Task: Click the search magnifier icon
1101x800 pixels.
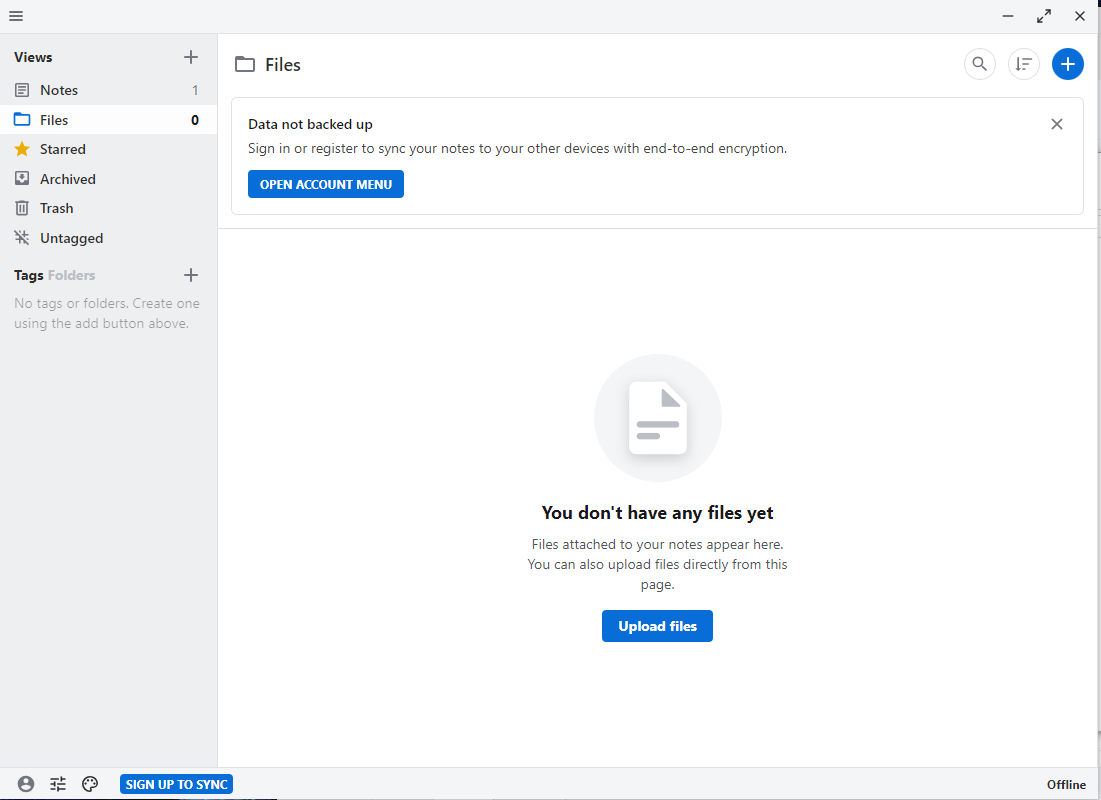Action: point(980,64)
